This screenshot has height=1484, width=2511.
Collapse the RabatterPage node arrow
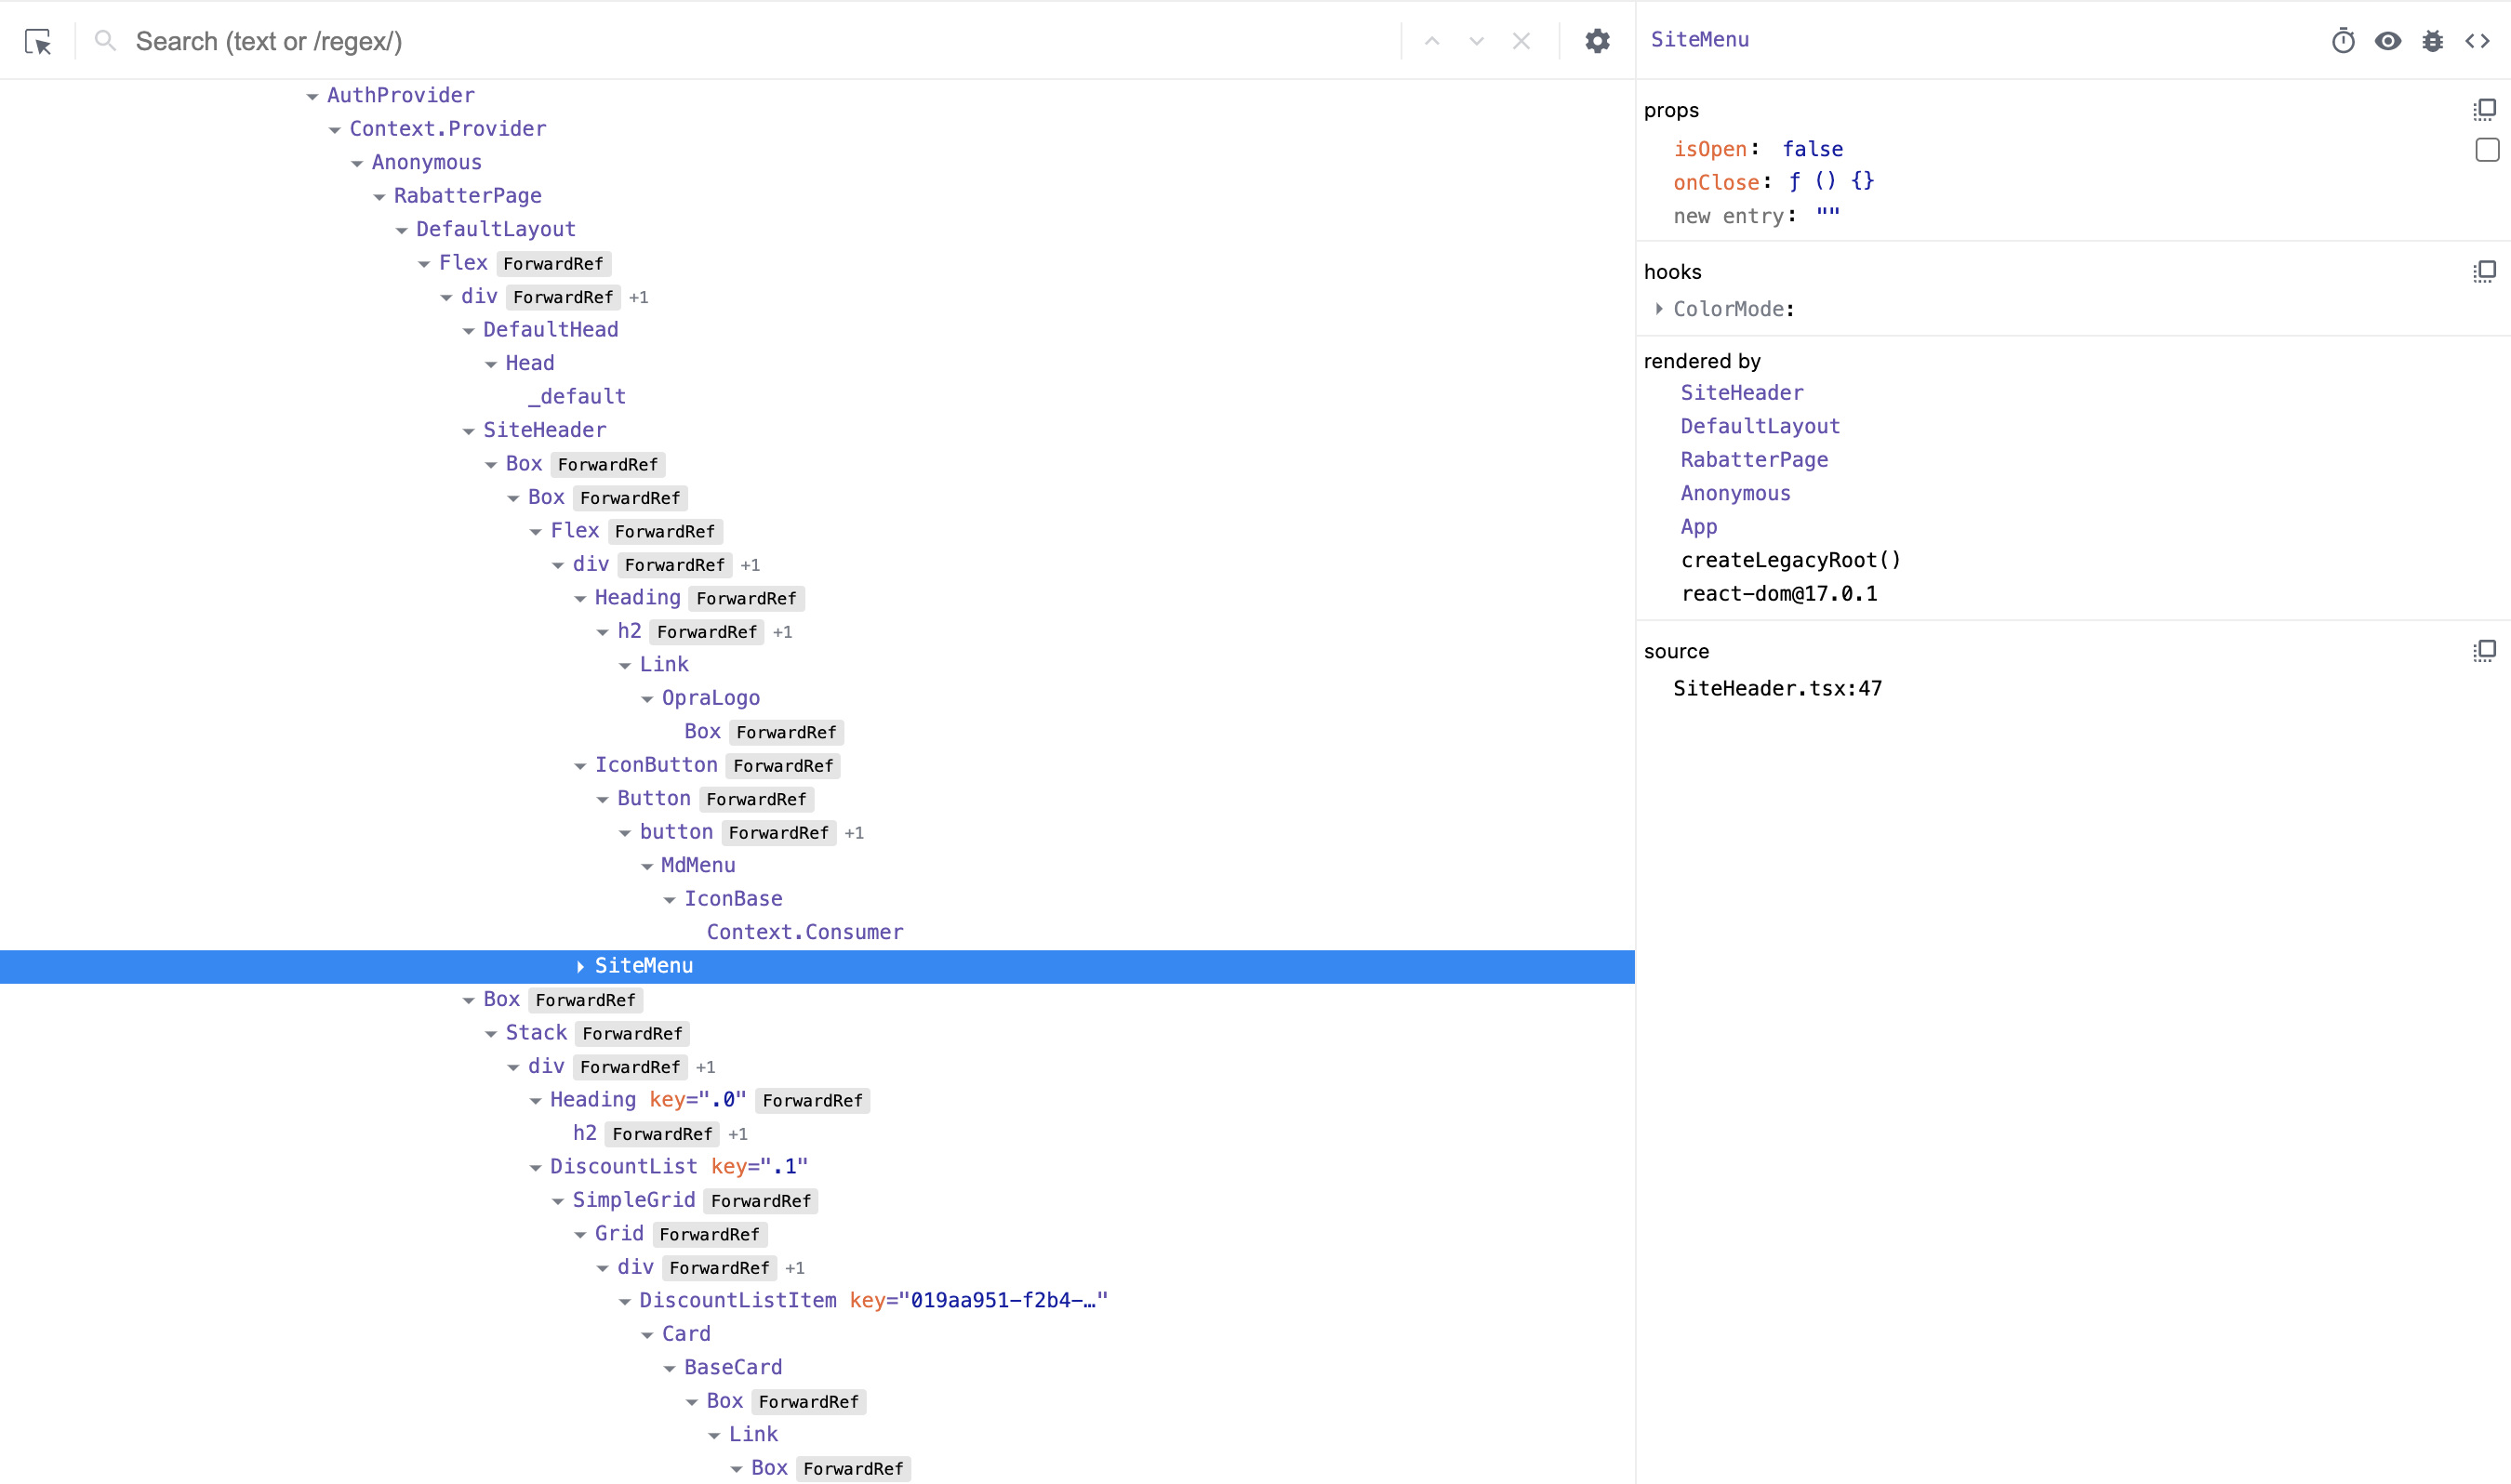tap(379, 197)
